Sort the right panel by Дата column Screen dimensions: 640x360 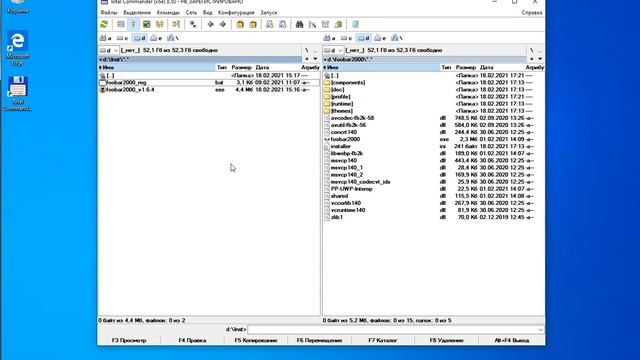(x=501, y=67)
